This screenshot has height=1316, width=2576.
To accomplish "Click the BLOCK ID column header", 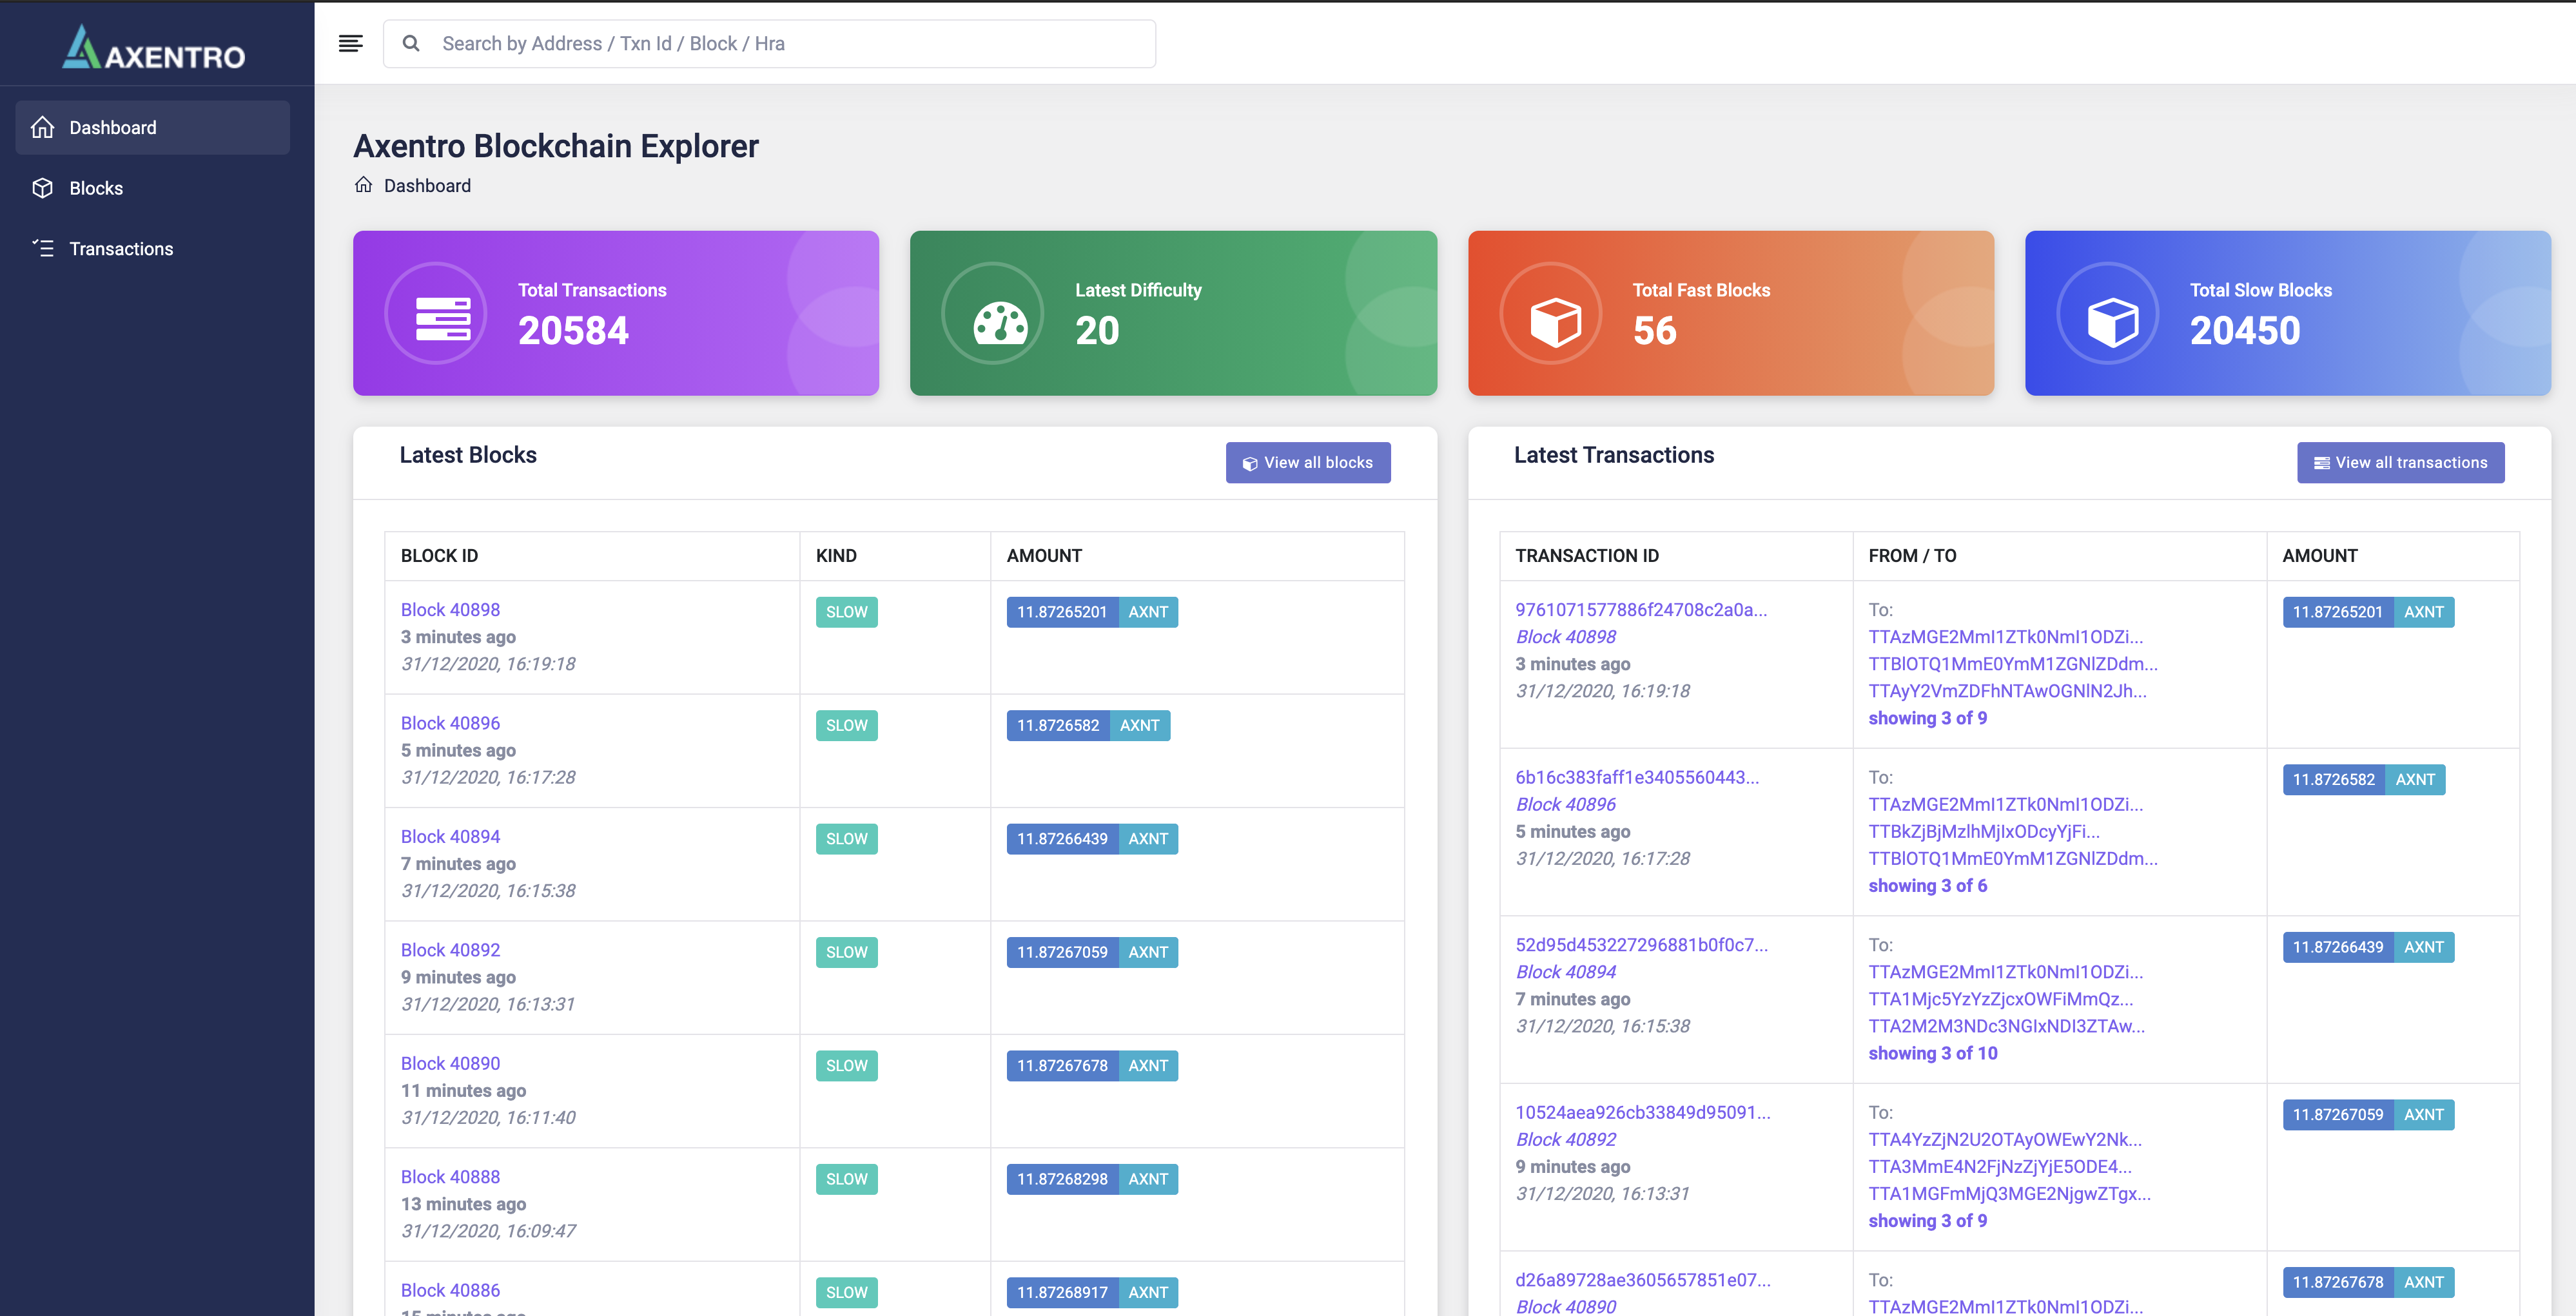I will [x=439, y=555].
